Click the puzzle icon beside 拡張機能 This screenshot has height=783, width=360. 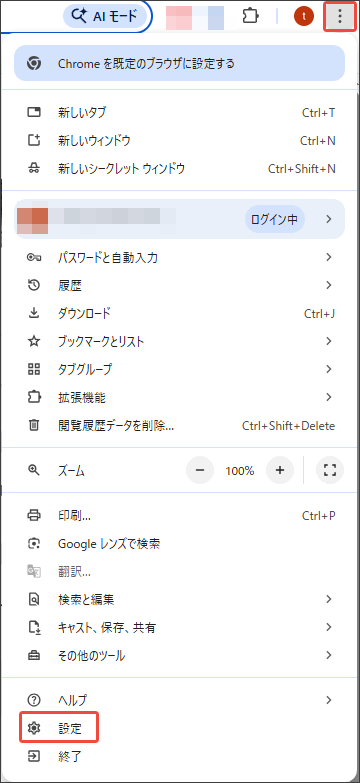(x=33, y=397)
